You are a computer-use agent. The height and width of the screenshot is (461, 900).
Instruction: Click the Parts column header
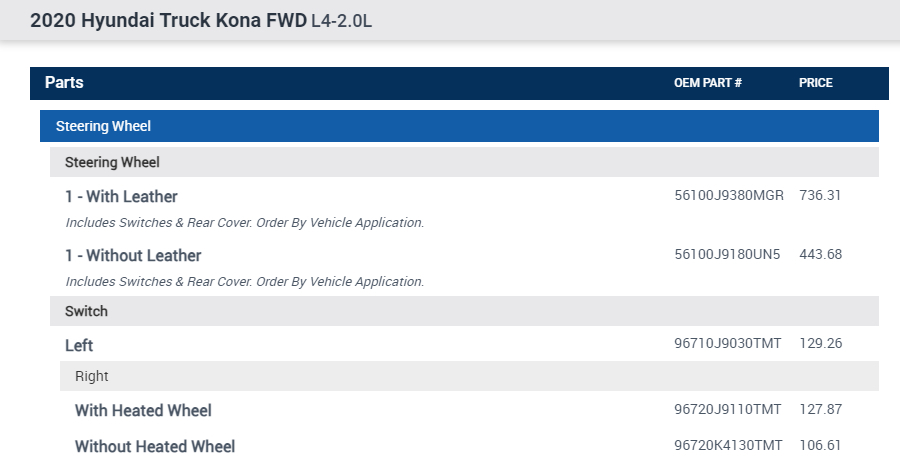(64, 83)
